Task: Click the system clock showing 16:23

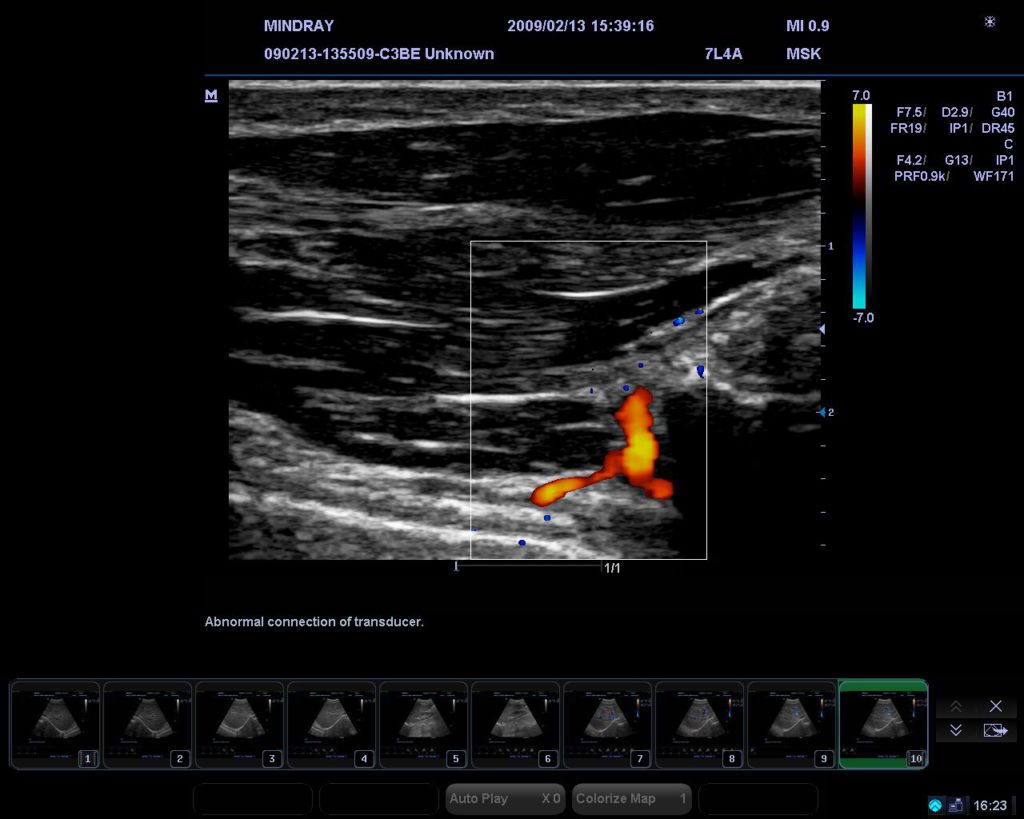Action: [x=990, y=805]
